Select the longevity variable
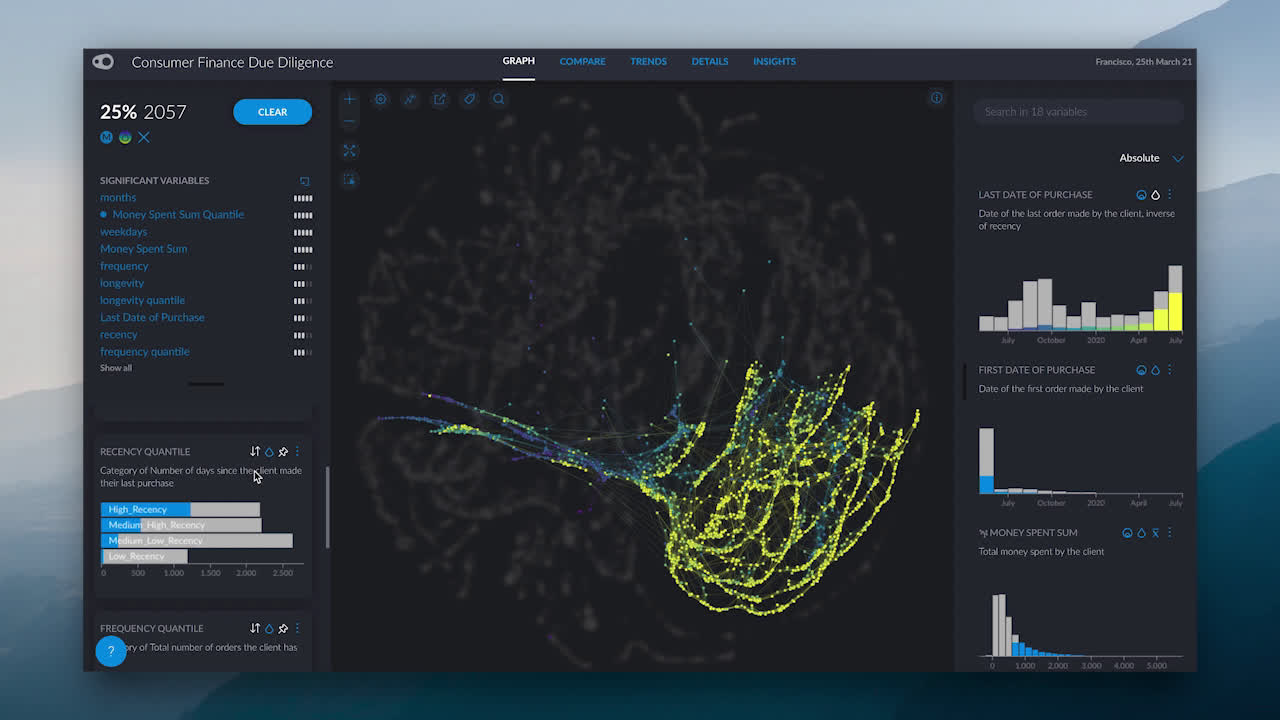The width and height of the screenshot is (1280, 720). [x=122, y=283]
